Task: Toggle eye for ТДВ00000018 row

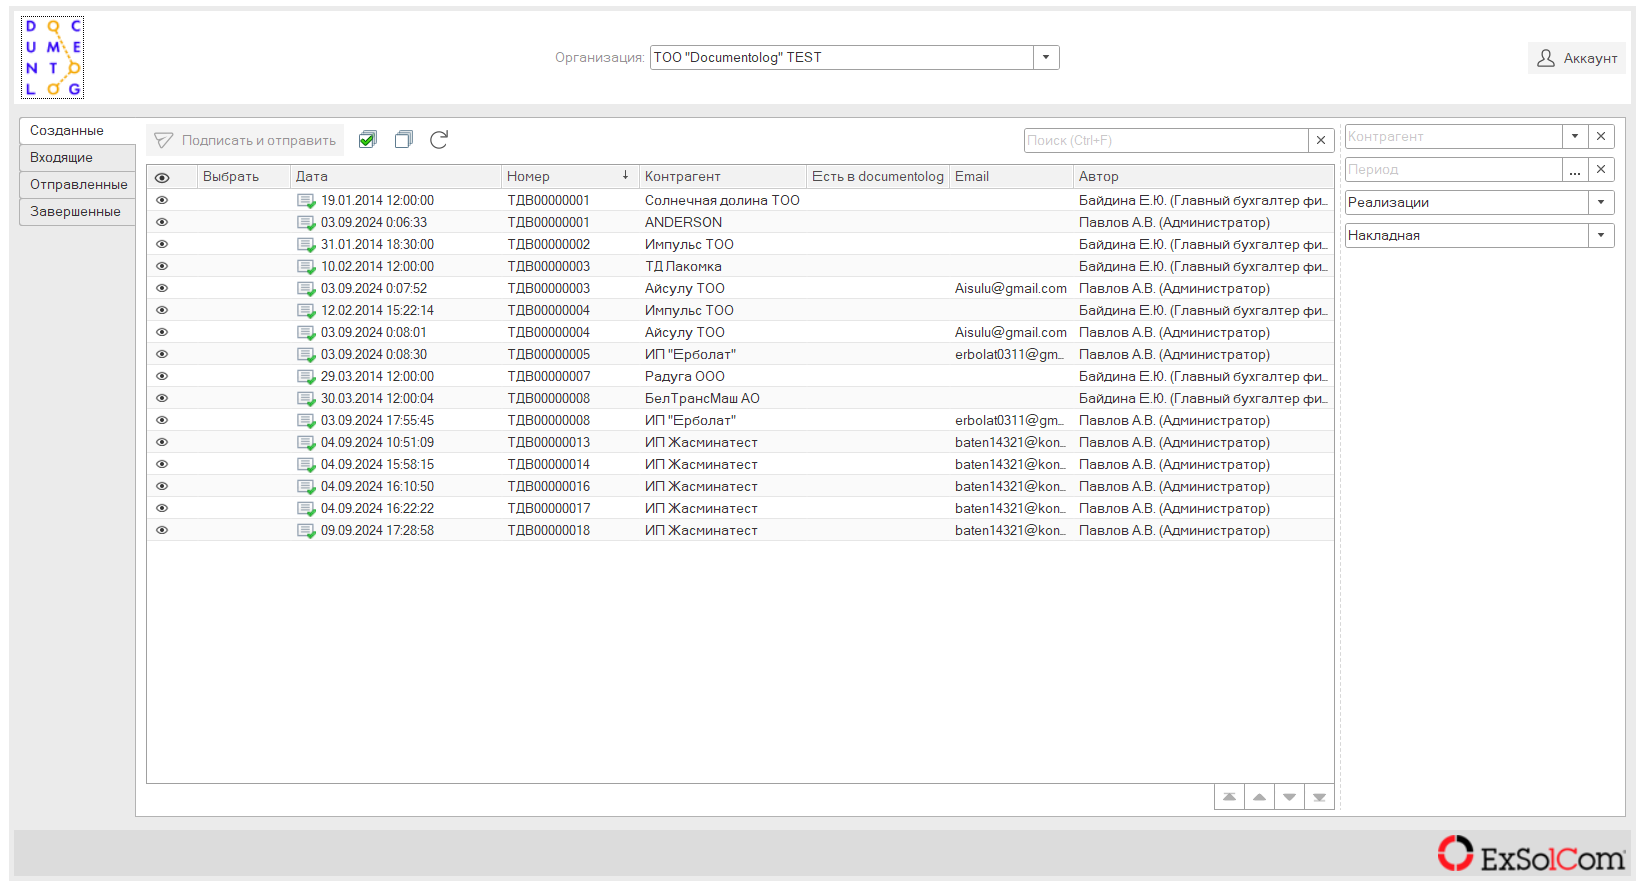Action: pos(162,530)
